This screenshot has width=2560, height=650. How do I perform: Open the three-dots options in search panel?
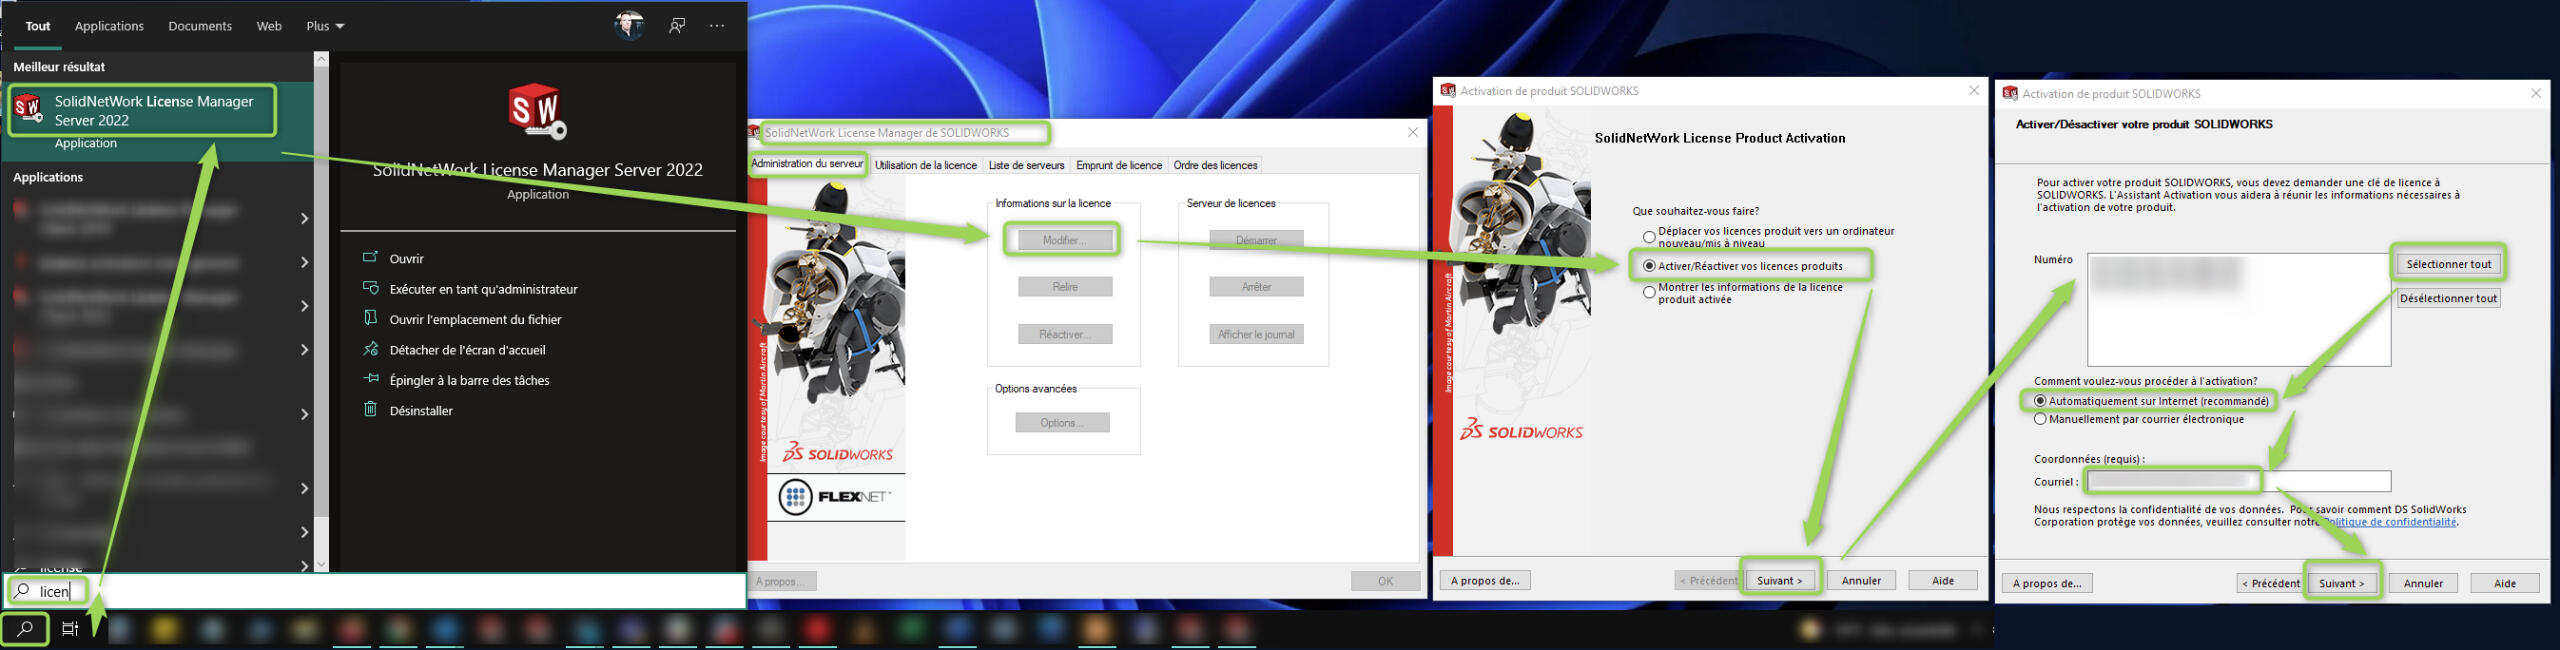click(717, 26)
